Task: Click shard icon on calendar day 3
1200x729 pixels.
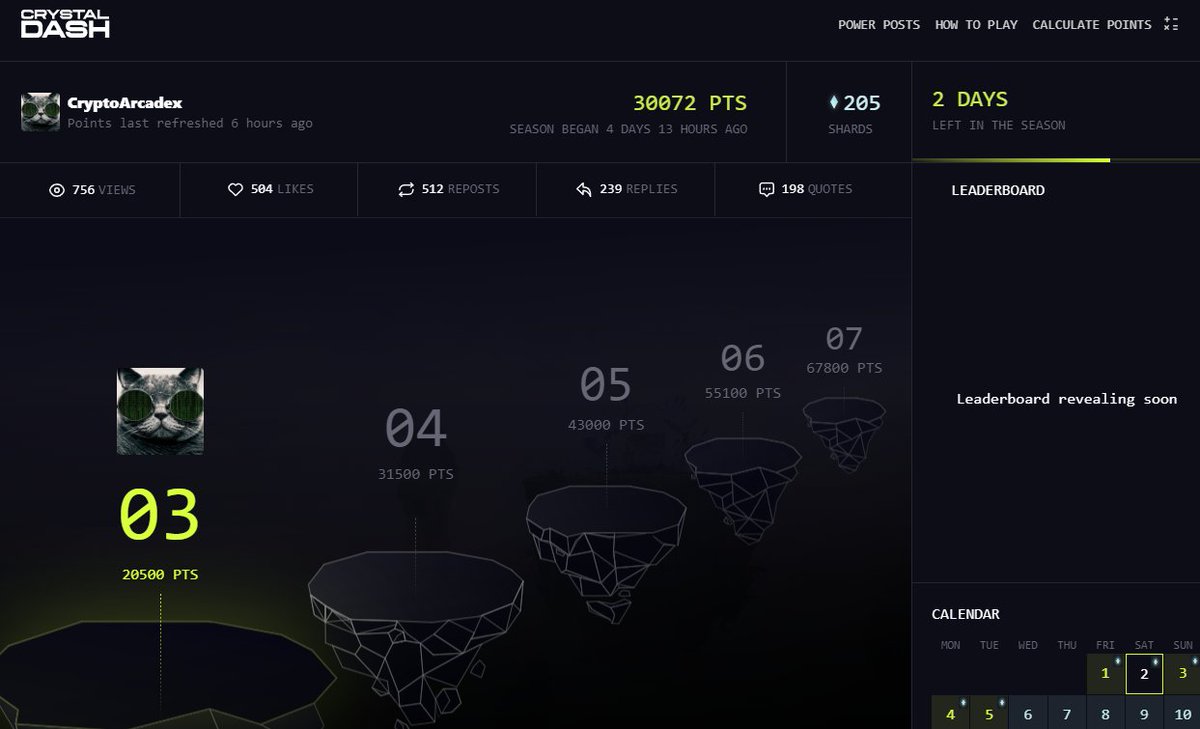Action: pos(1194,662)
